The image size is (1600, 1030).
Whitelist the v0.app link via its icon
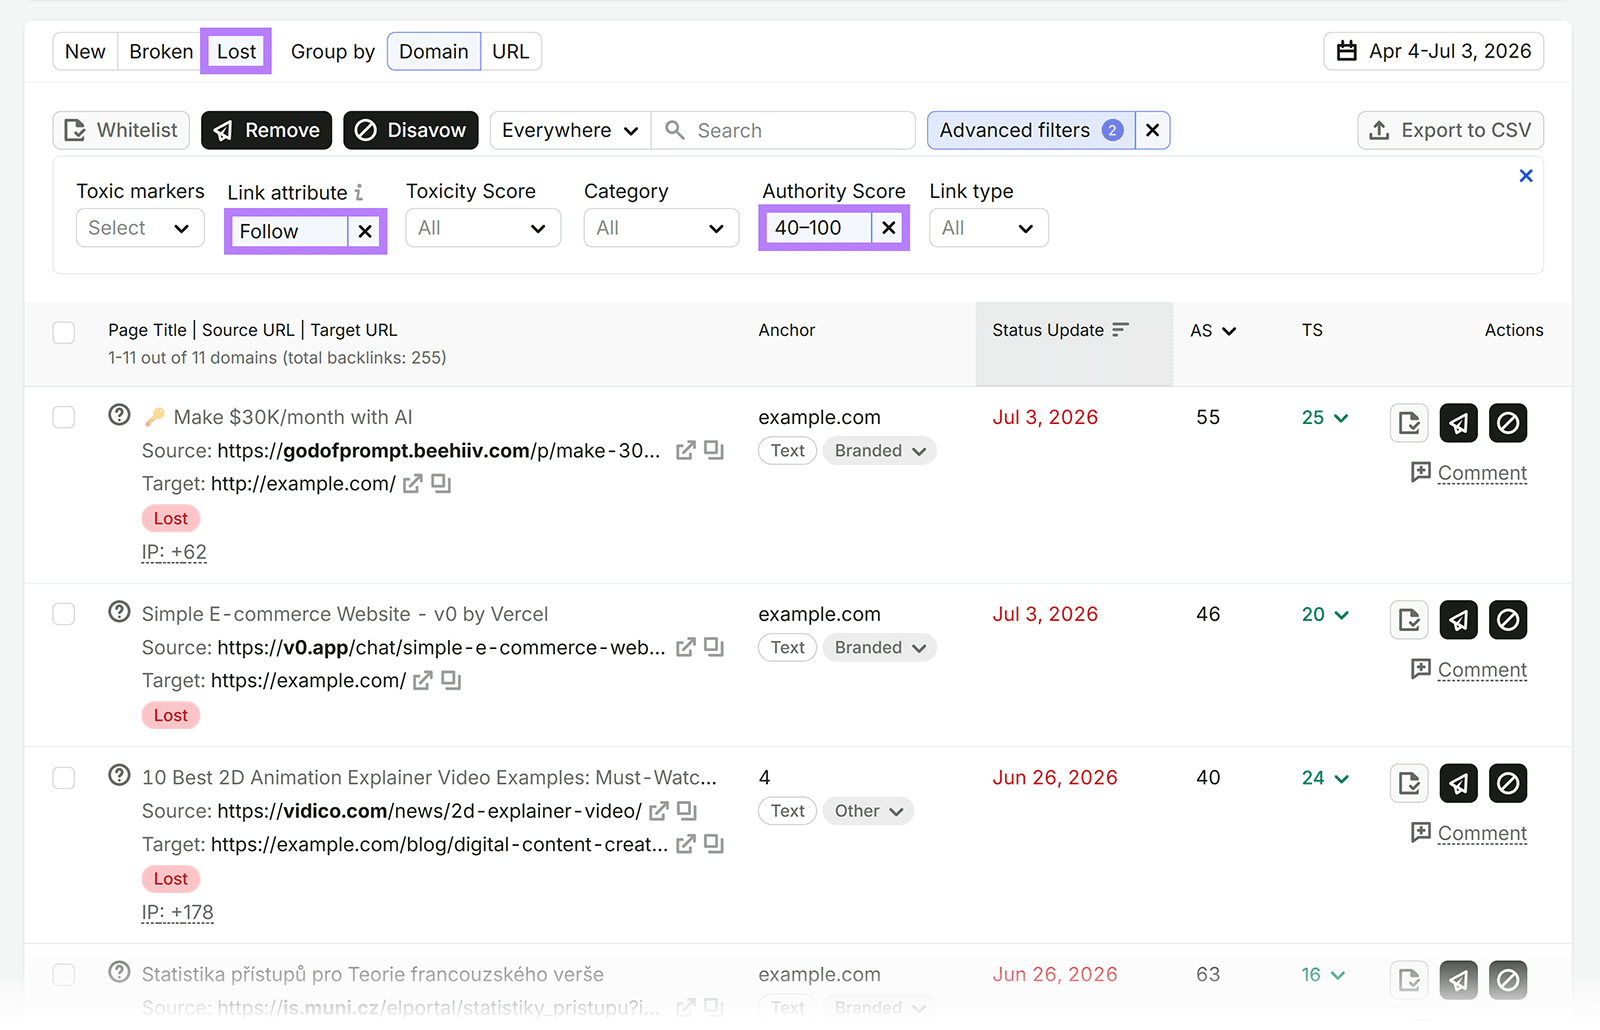(x=1410, y=620)
